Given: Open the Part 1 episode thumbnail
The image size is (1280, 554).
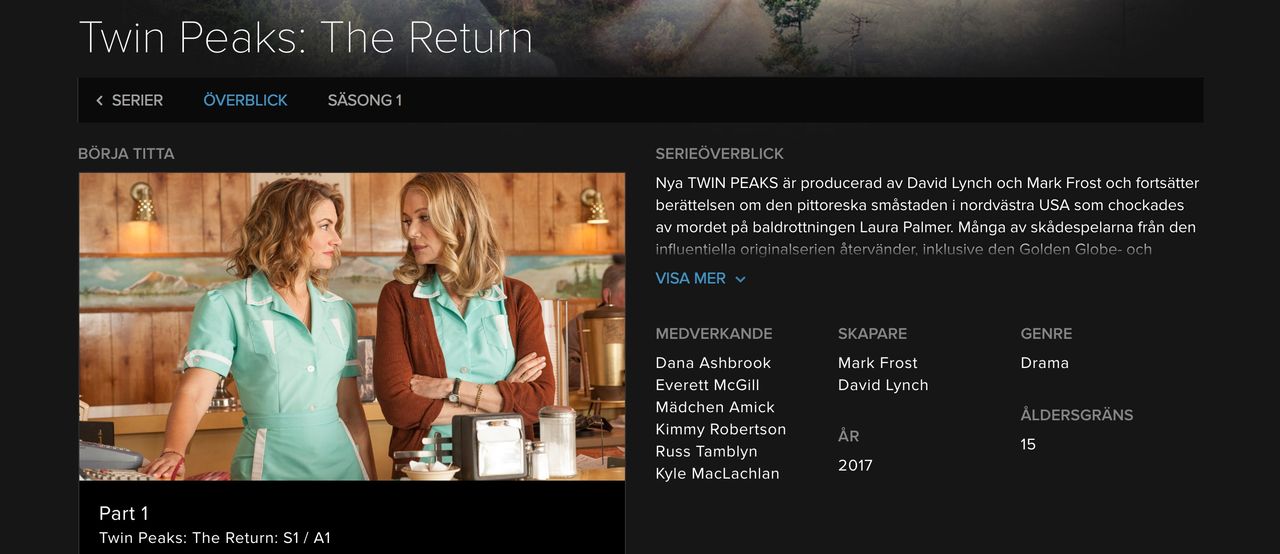Looking at the screenshot, I should pos(352,326).
